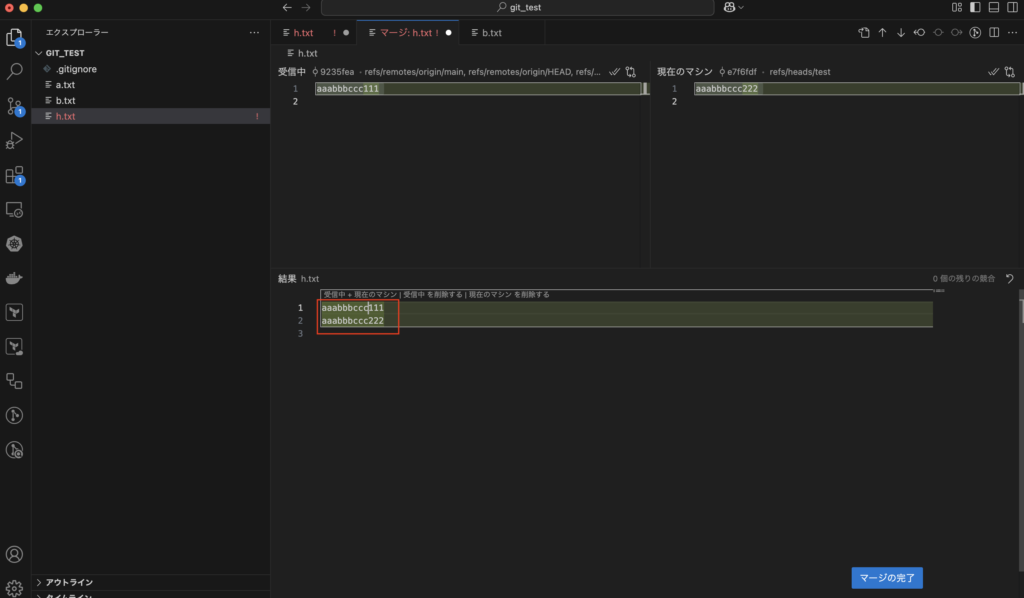Click the マージの完了 button

[x=887, y=578]
